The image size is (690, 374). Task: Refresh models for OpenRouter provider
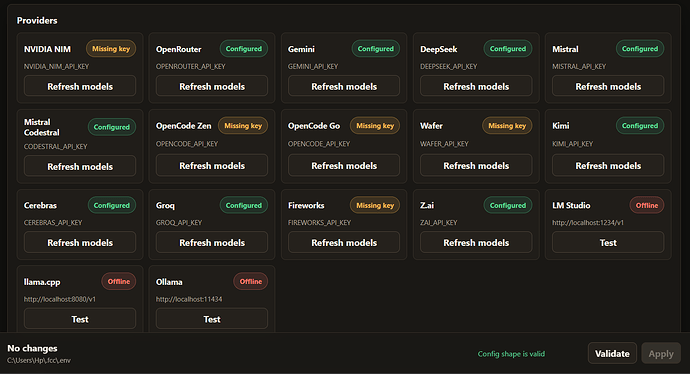click(212, 86)
